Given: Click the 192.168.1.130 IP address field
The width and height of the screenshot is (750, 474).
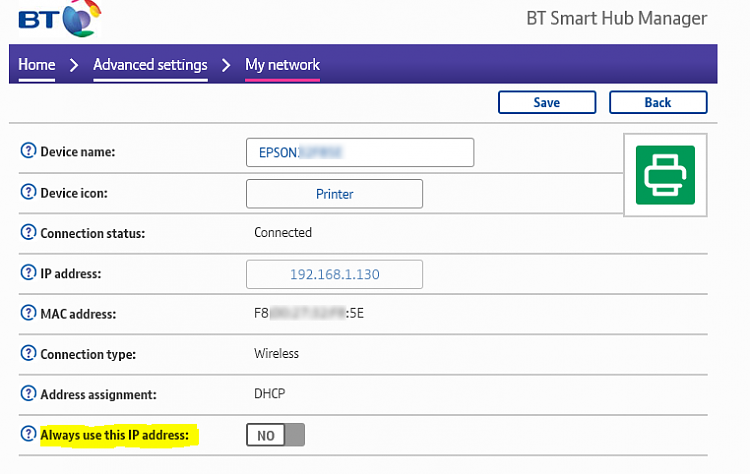Looking at the screenshot, I should coord(334,274).
